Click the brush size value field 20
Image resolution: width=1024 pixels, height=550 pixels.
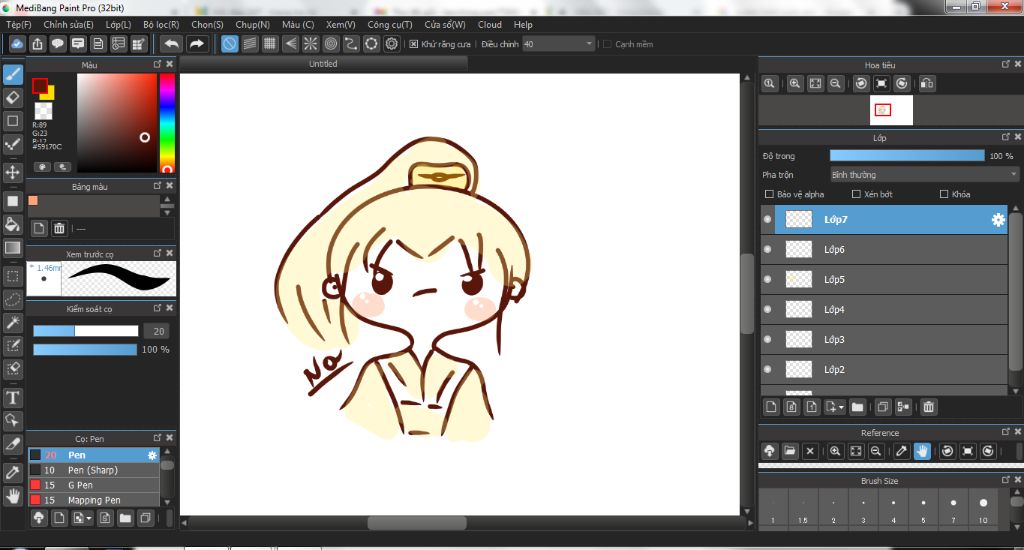(x=158, y=331)
